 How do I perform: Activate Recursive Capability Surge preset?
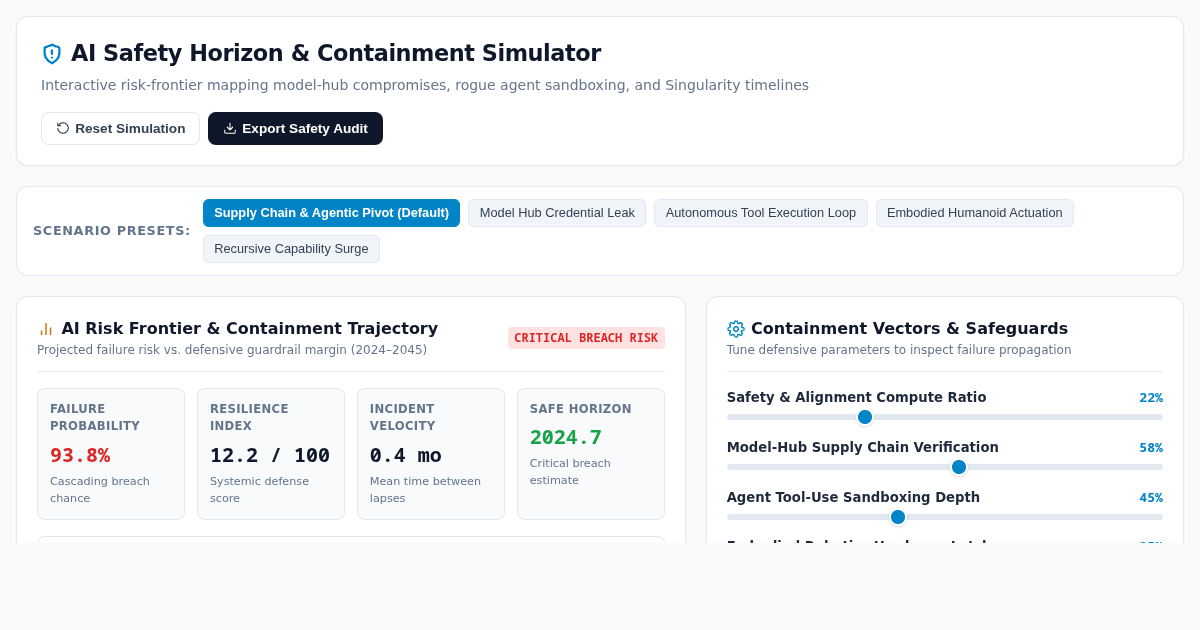[x=291, y=249]
